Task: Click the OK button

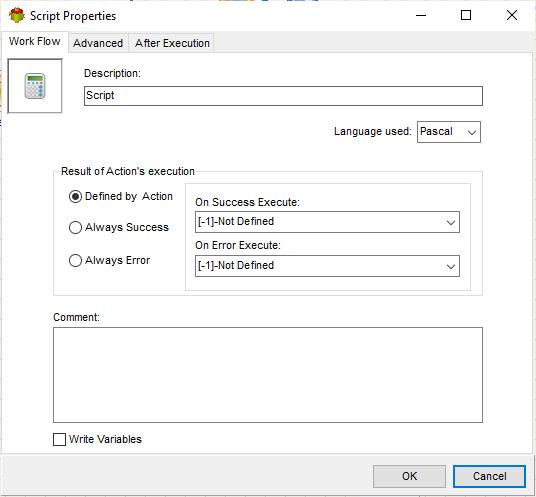Action: tap(409, 476)
